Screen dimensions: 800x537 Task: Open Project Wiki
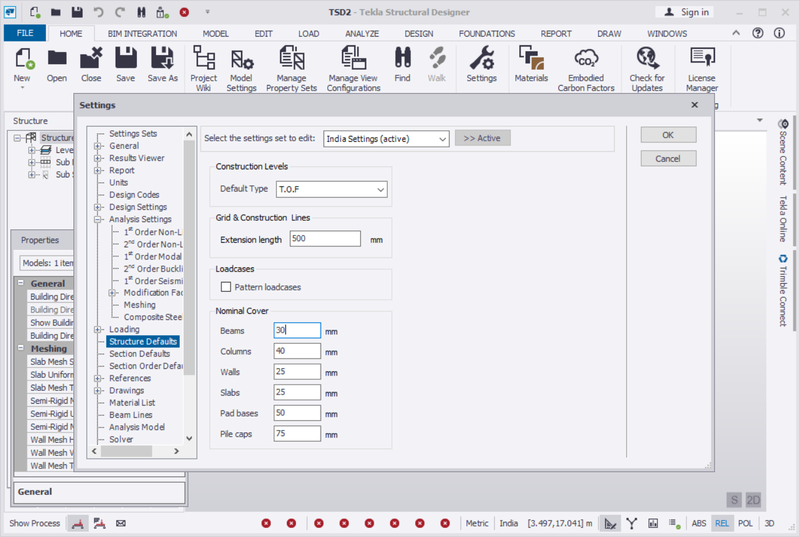pyautogui.click(x=204, y=69)
